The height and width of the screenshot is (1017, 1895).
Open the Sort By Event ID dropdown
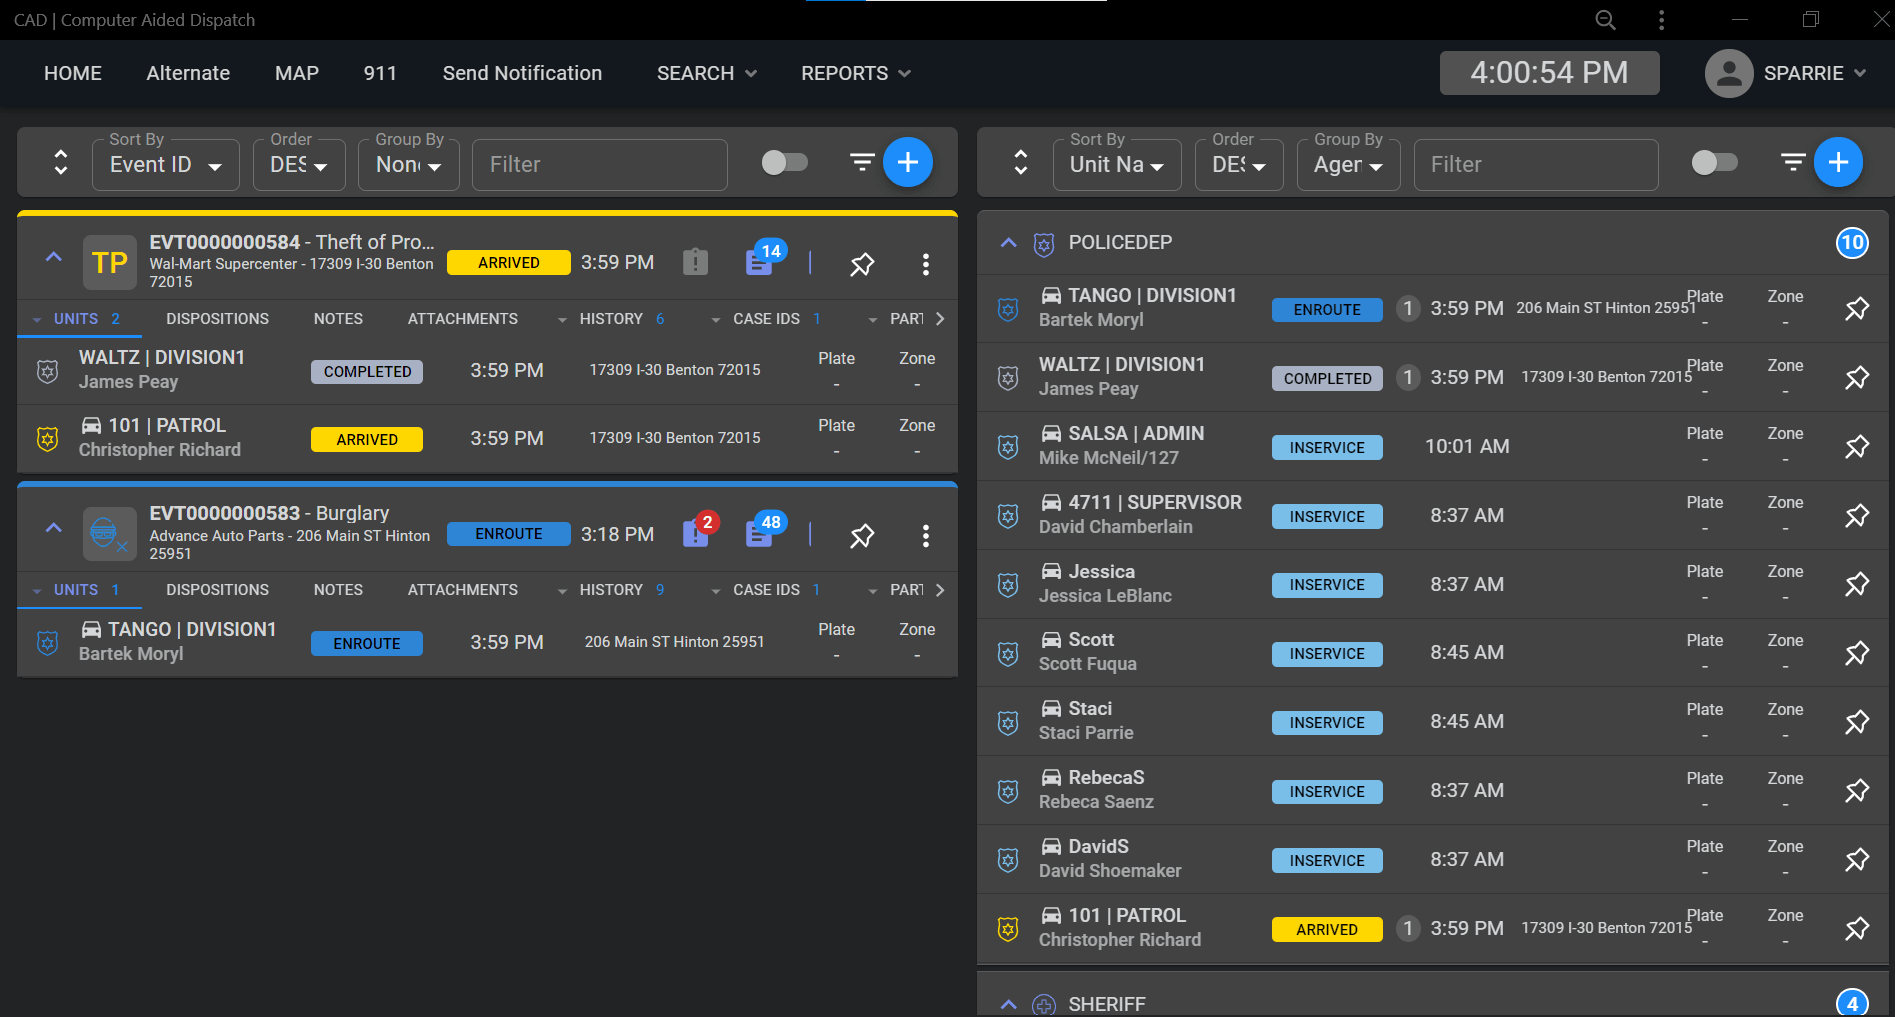(x=166, y=165)
